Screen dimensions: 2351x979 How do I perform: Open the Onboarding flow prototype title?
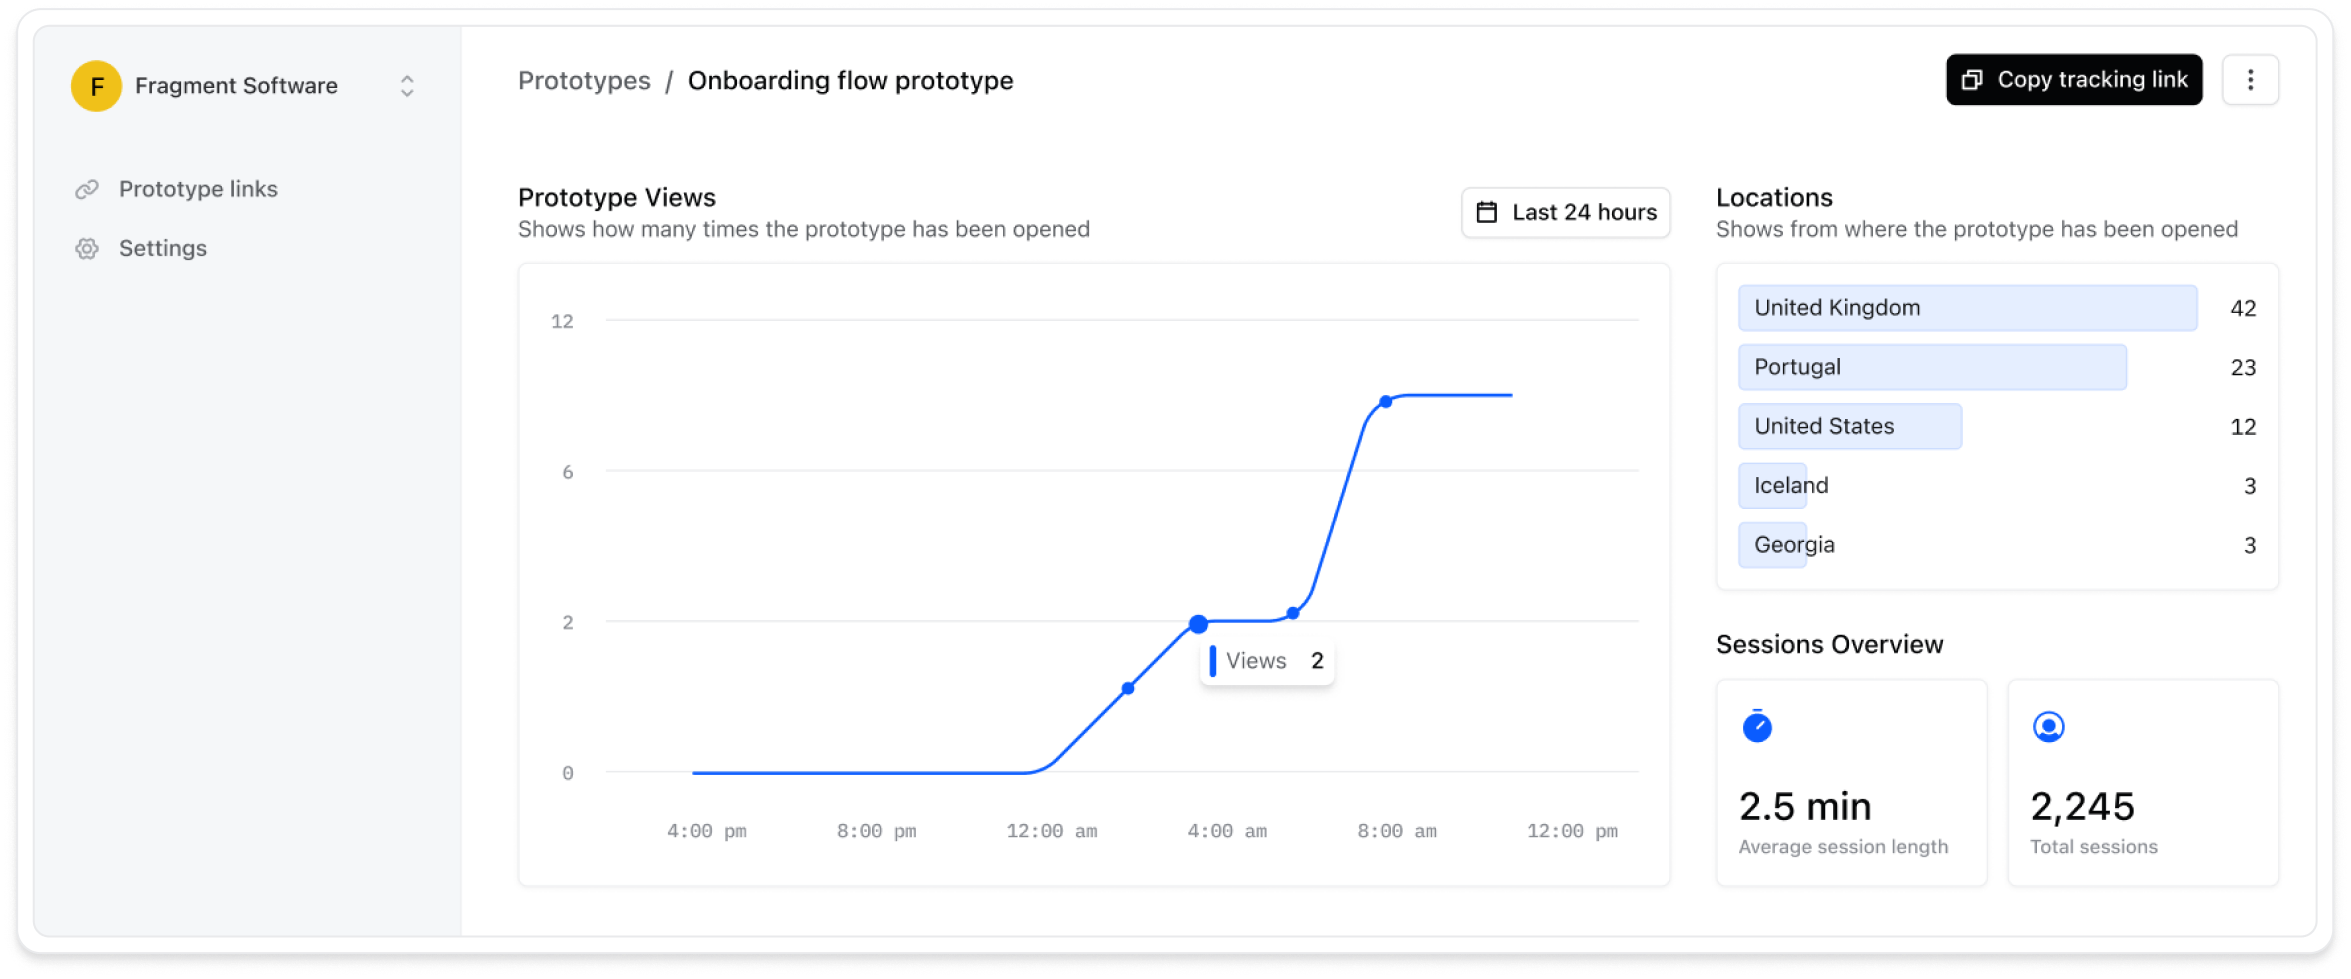[851, 81]
